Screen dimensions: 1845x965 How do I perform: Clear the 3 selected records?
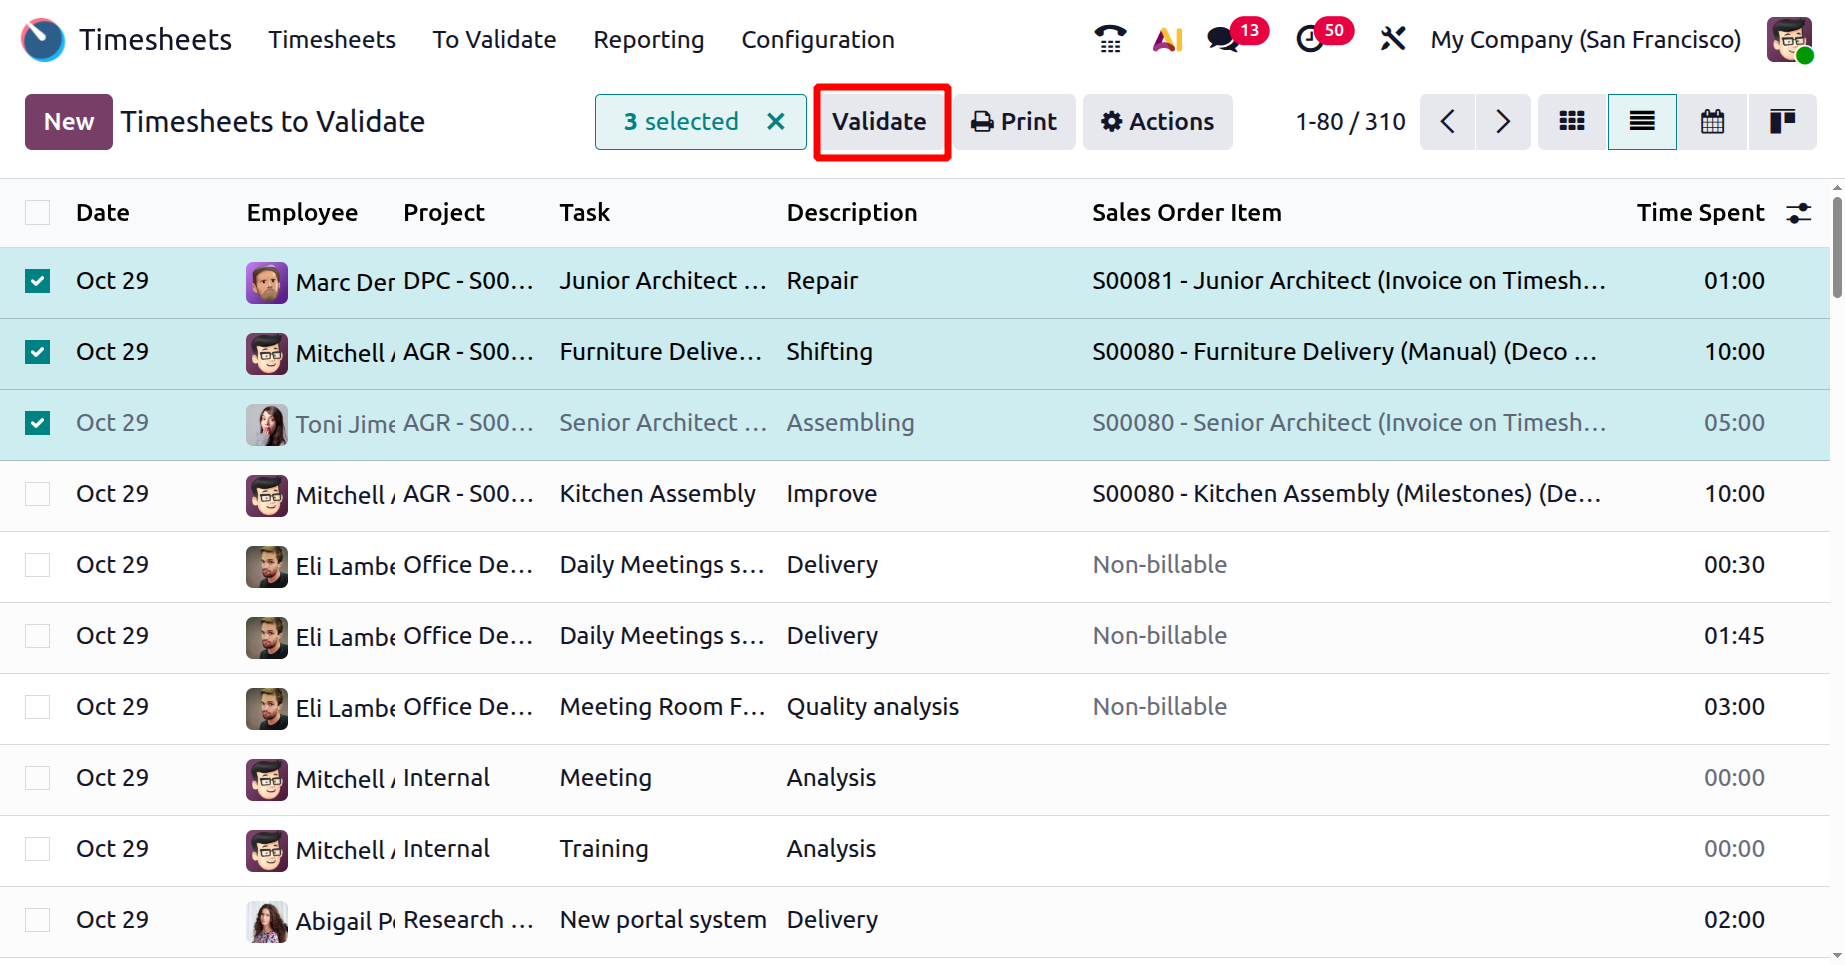775,122
